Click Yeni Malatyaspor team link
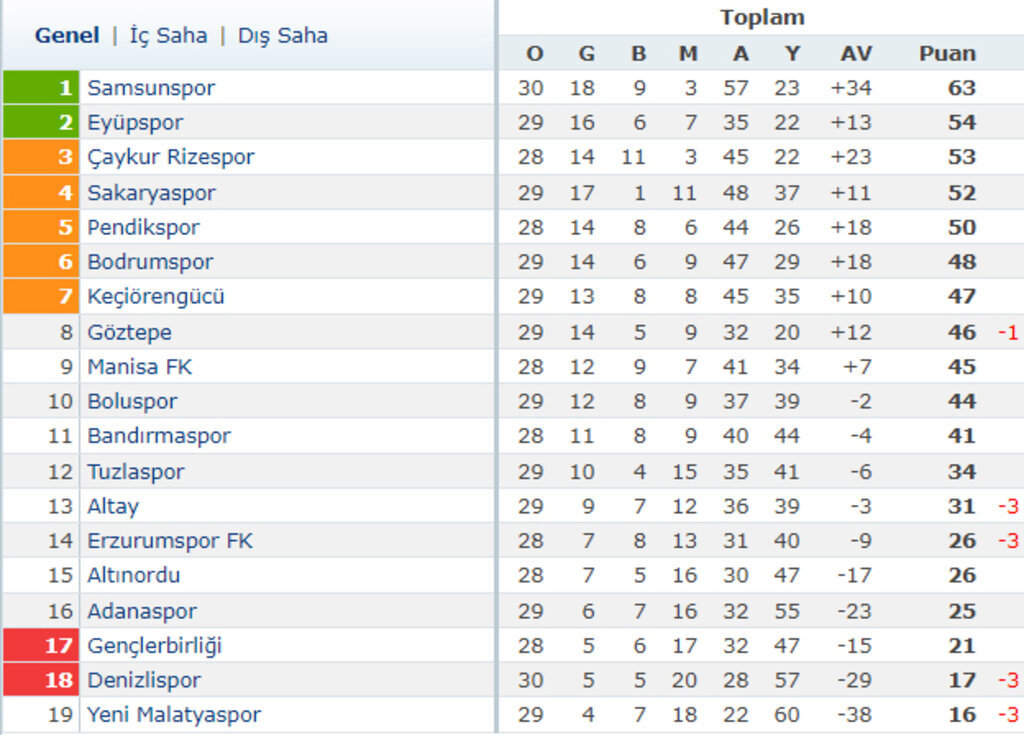The image size is (1024, 735). [x=174, y=715]
